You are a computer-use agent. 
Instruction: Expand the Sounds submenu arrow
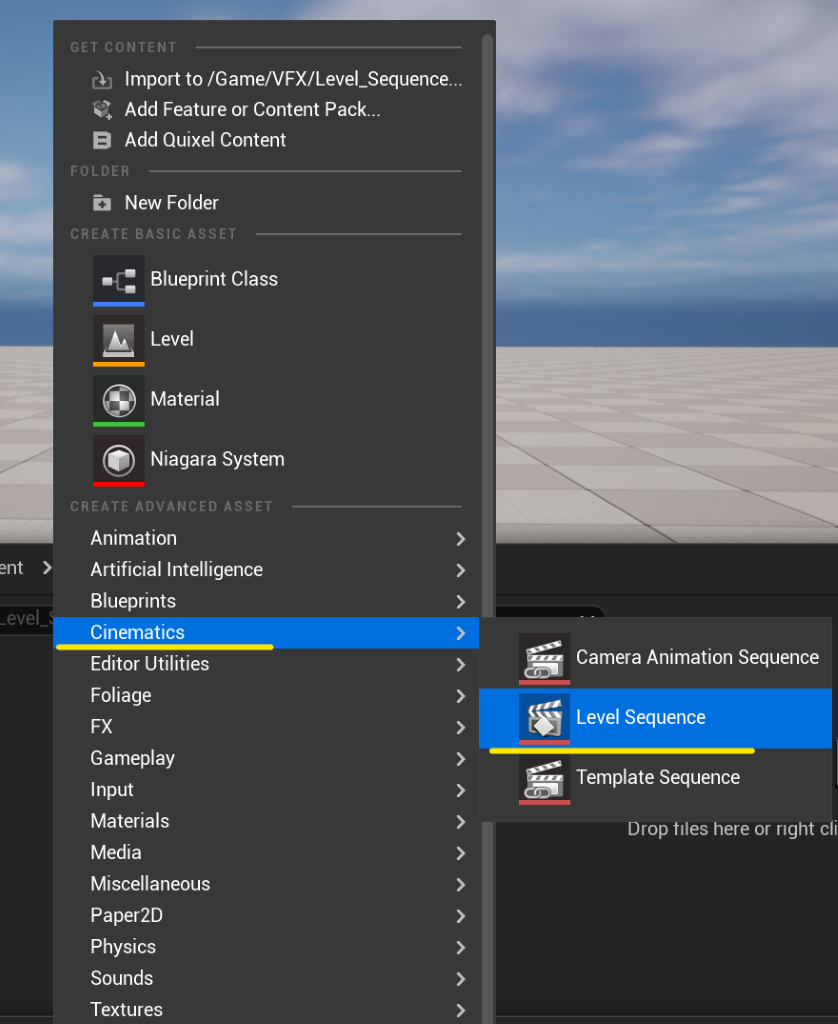pyautogui.click(x=460, y=979)
